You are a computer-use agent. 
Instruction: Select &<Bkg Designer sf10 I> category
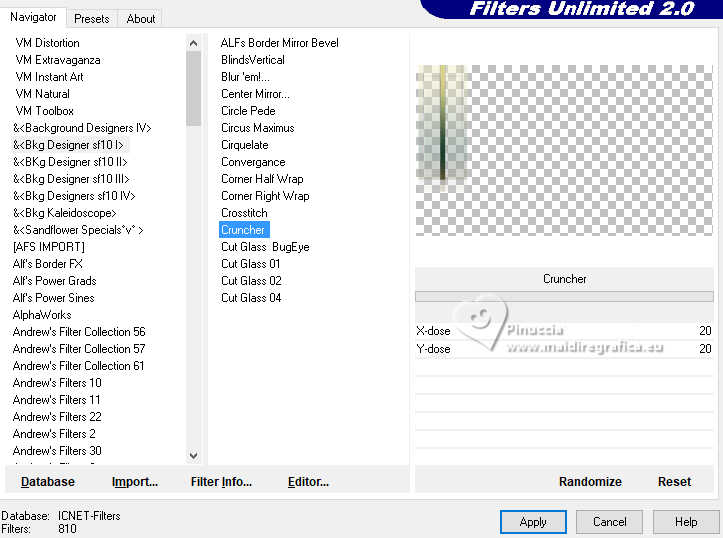pos(68,145)
